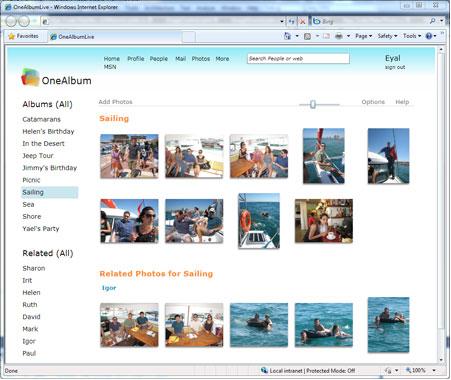The width and height of the screenshot is (451, 380).
Task: Click the Bing search magnifier icon
Action: pyautogui.click(x=433, y=21)
